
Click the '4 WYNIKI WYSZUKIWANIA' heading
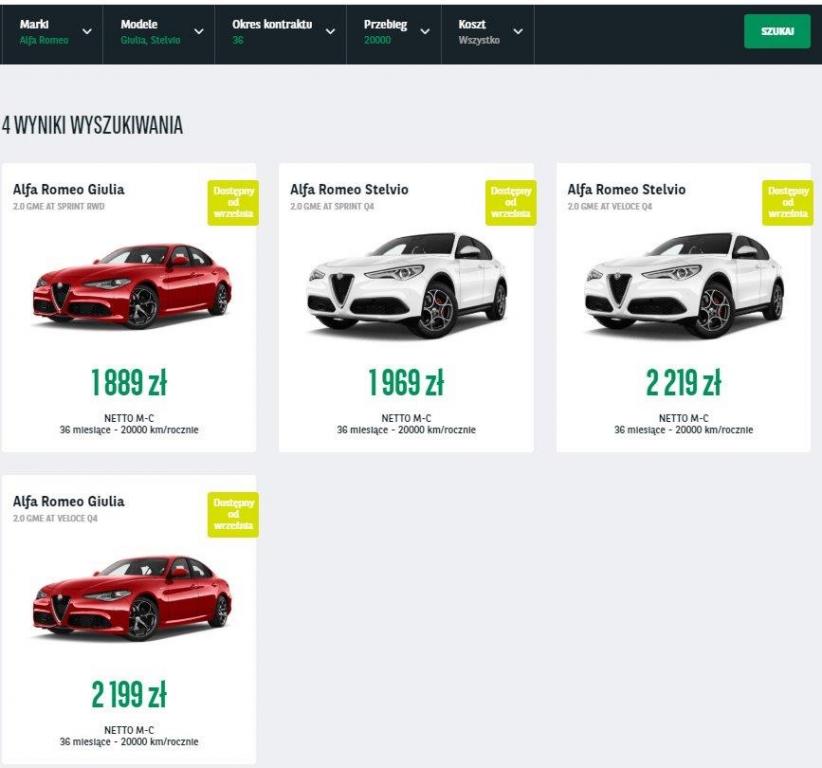tap(92, 125)
